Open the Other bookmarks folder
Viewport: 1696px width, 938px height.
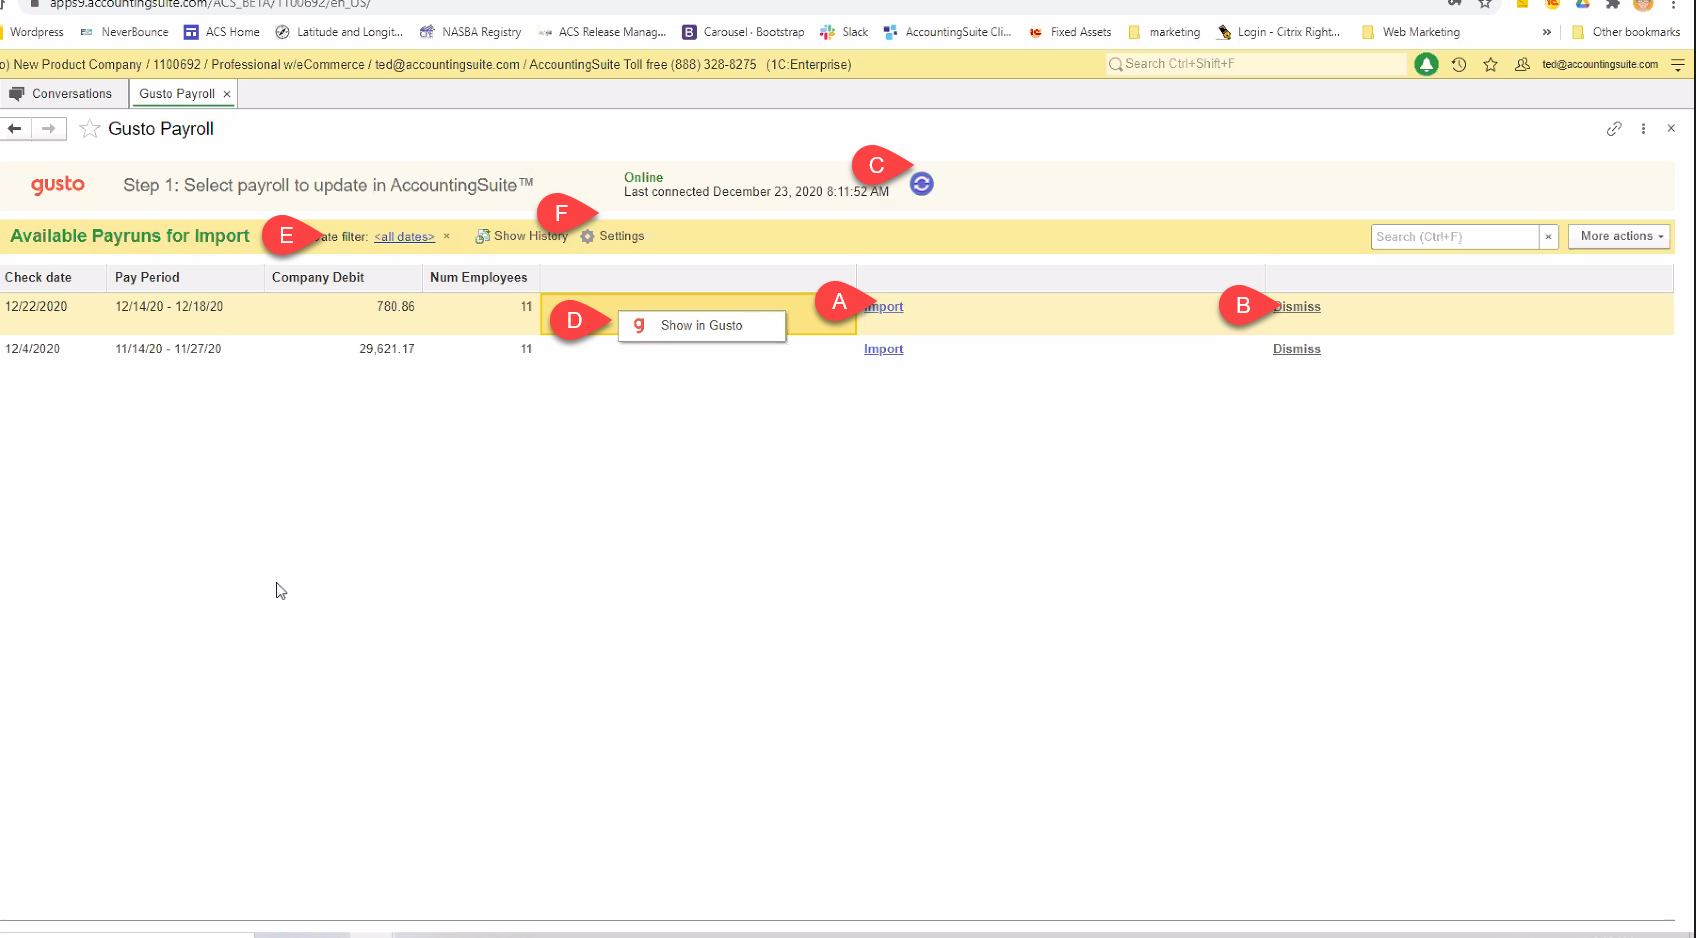(x=1626, y=32)
